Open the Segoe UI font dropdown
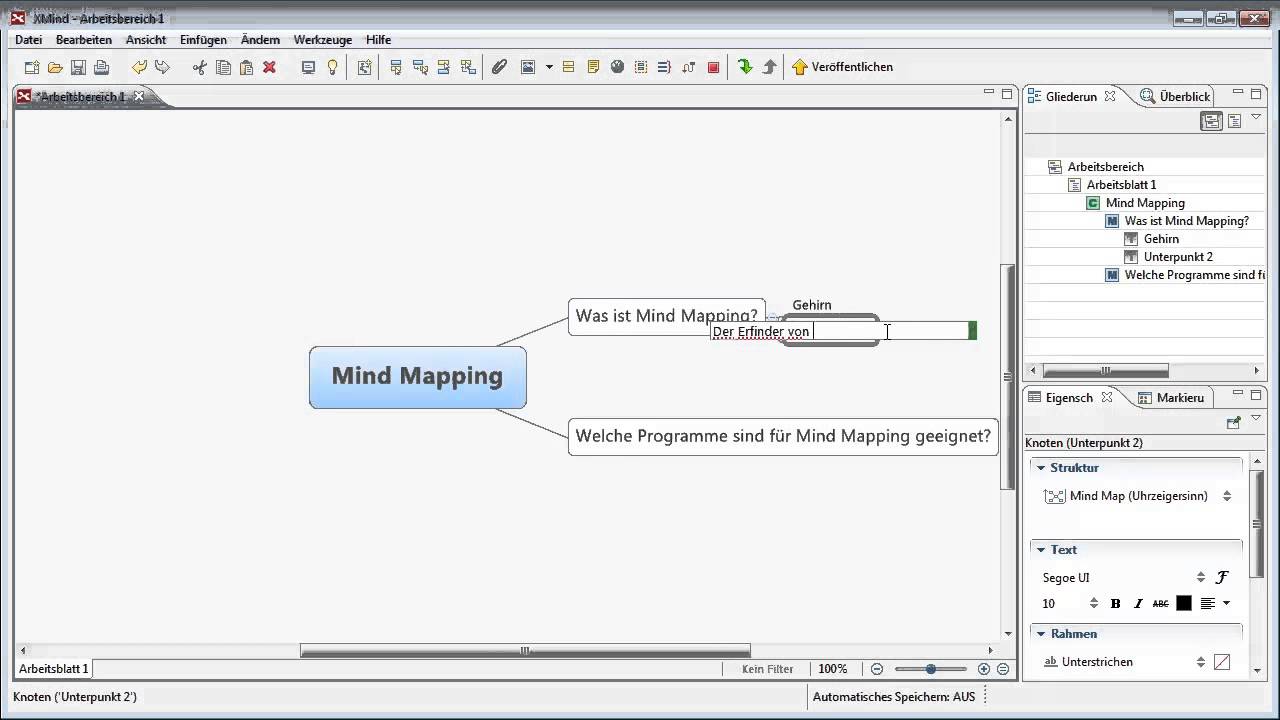1280x720 pixels. tap(1201, 578)
